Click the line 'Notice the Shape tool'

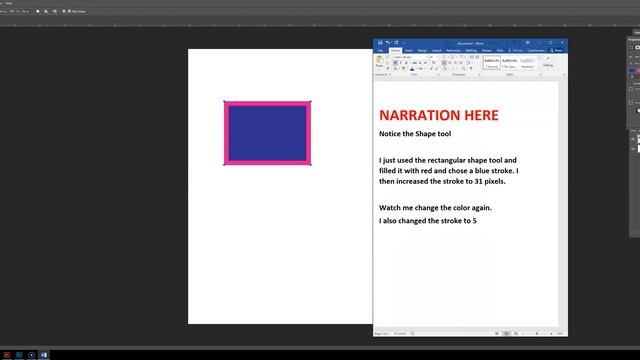click(x=415, y=133)
